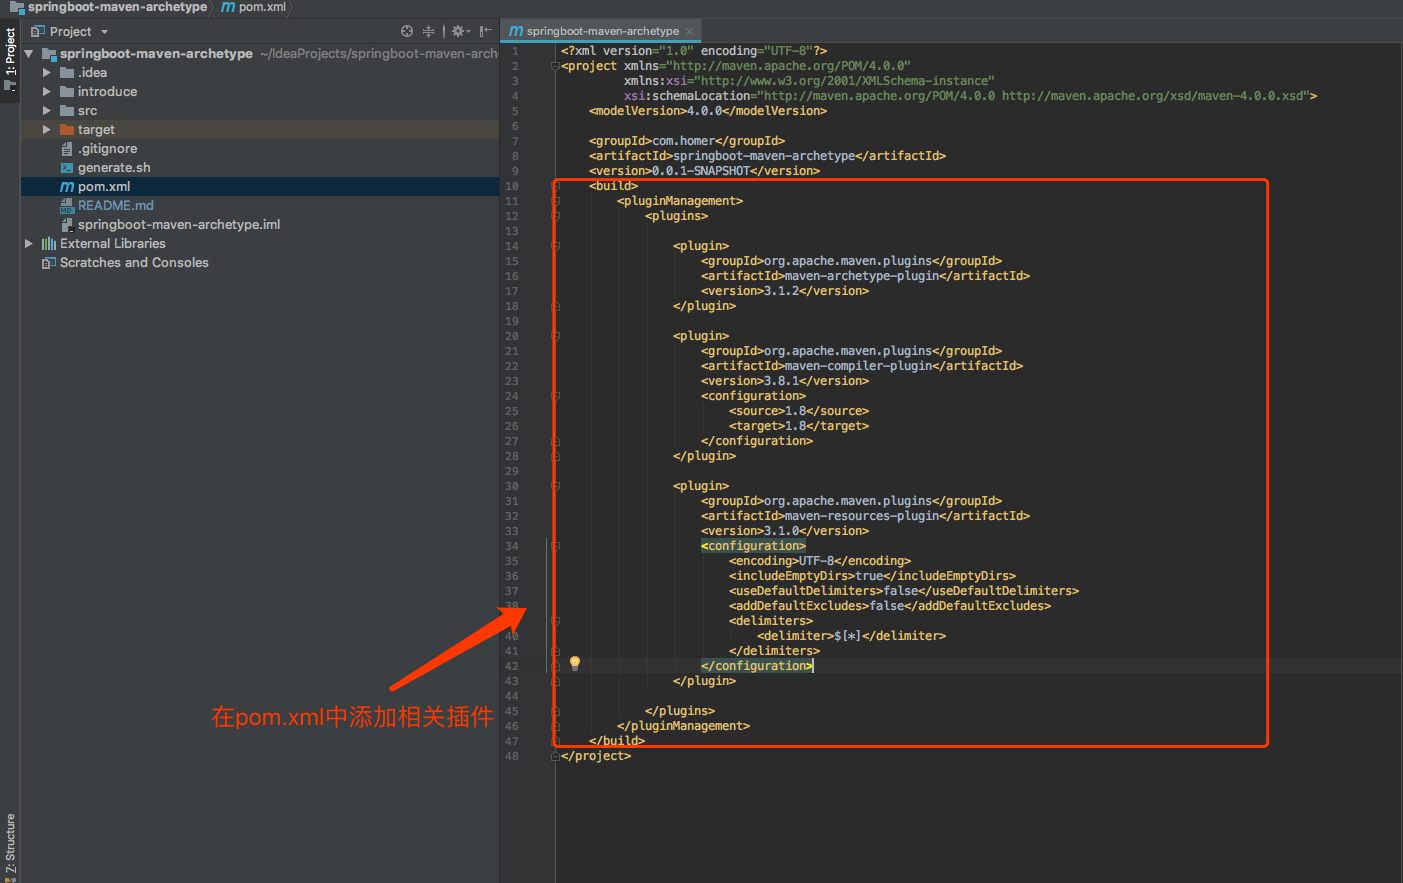Screen dimensions: 1403x883
Task: Click the useDefaultDelimiters false line
Action: (904, 591)
